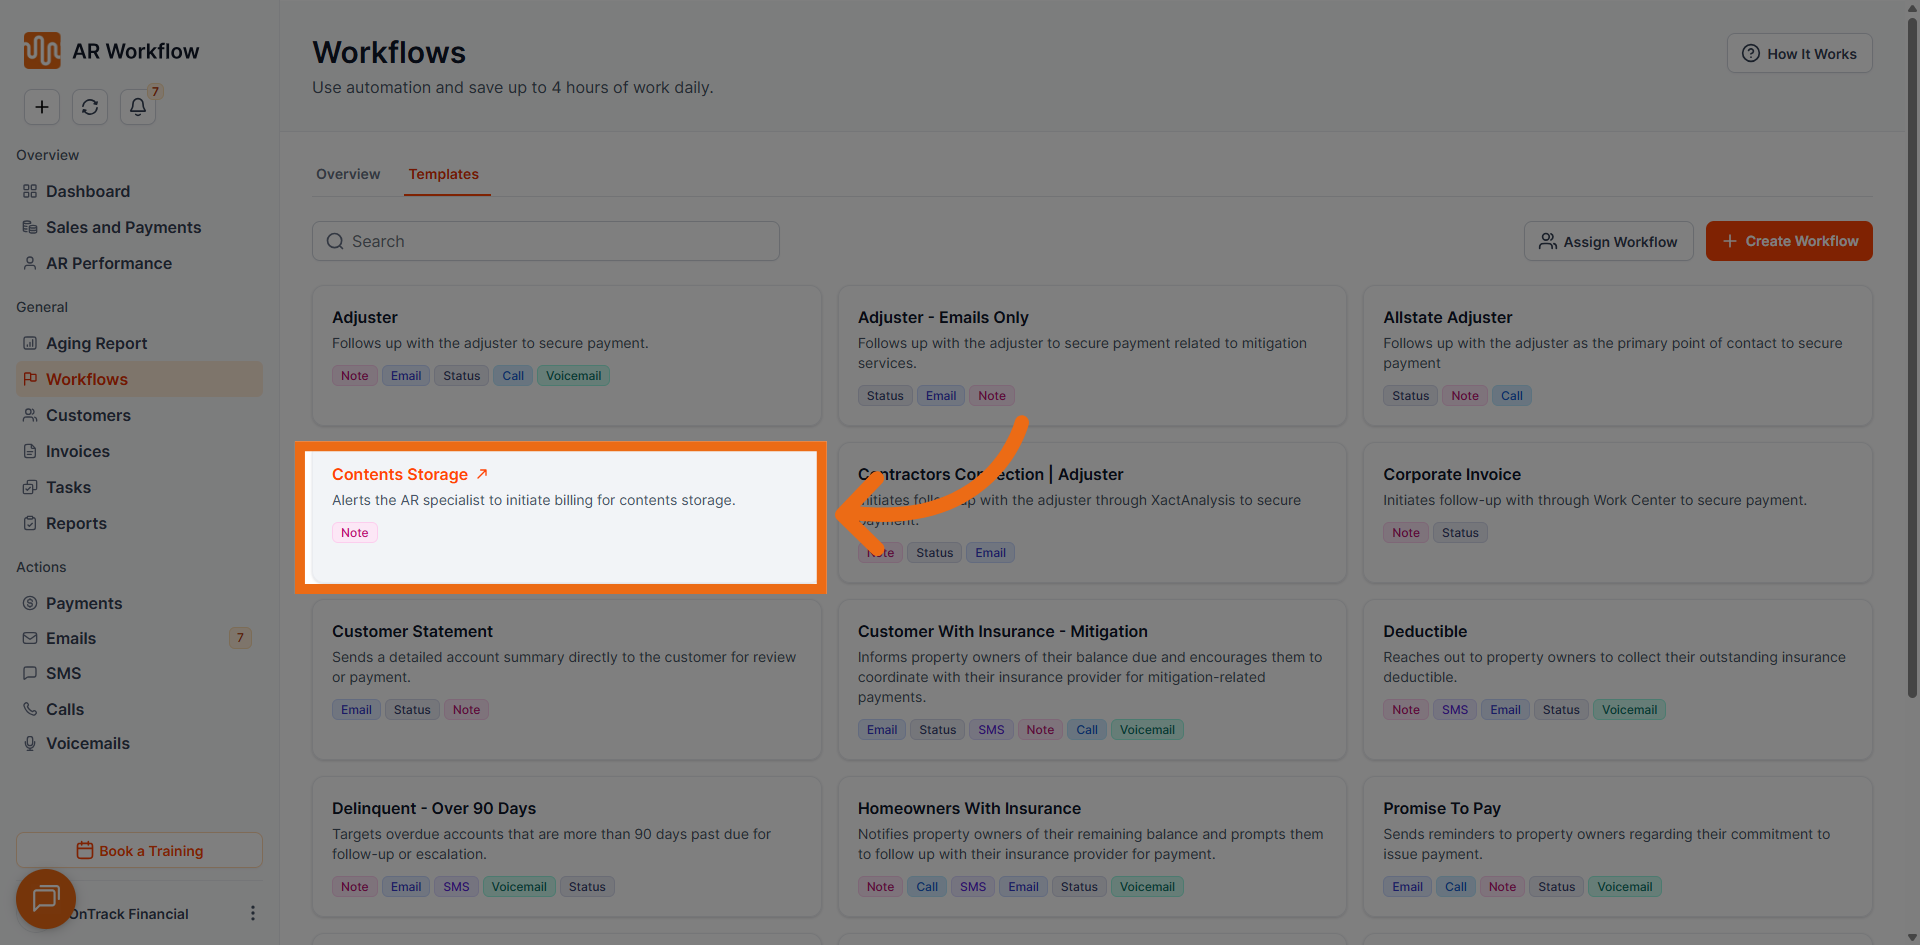Viewport: 1920px width, 945px height.
Task: Open the notifications bell icon
Action: click(x=138, y=107)
